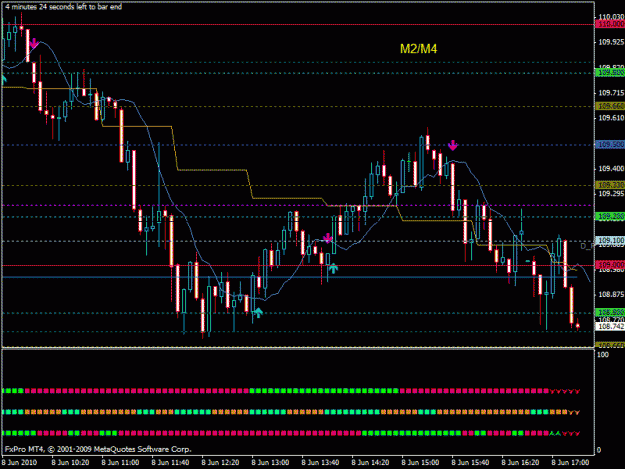This screenshot has width=625, height=469.
Task: Select the yellow 109.330 price level tag
Action: point(610,185)
